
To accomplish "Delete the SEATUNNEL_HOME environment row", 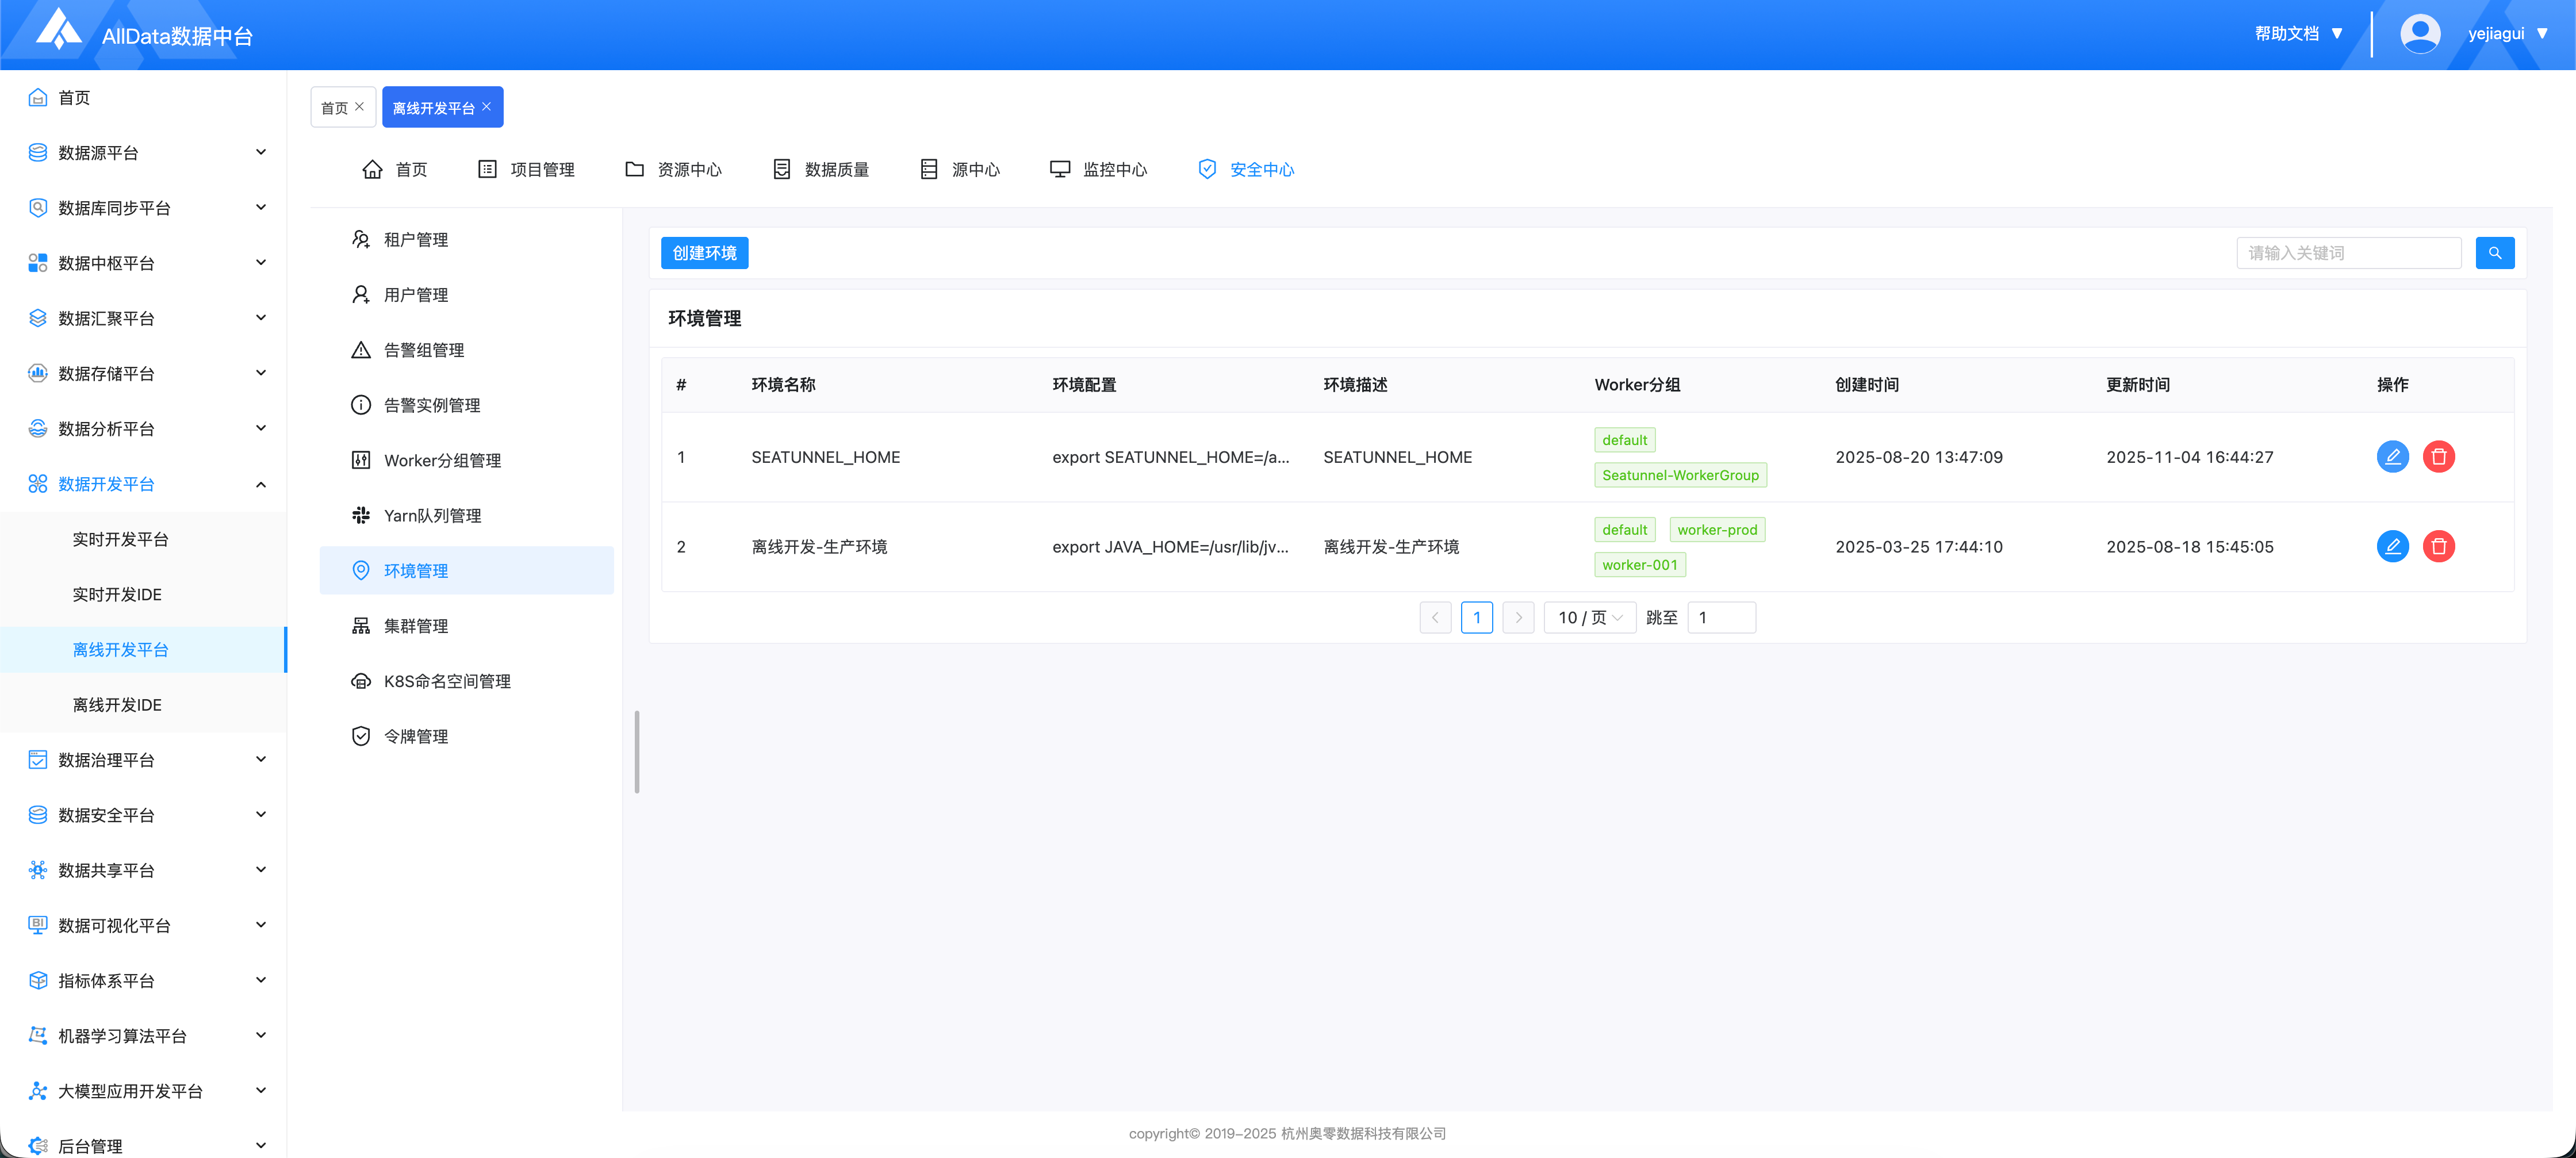I will 2438,457.
